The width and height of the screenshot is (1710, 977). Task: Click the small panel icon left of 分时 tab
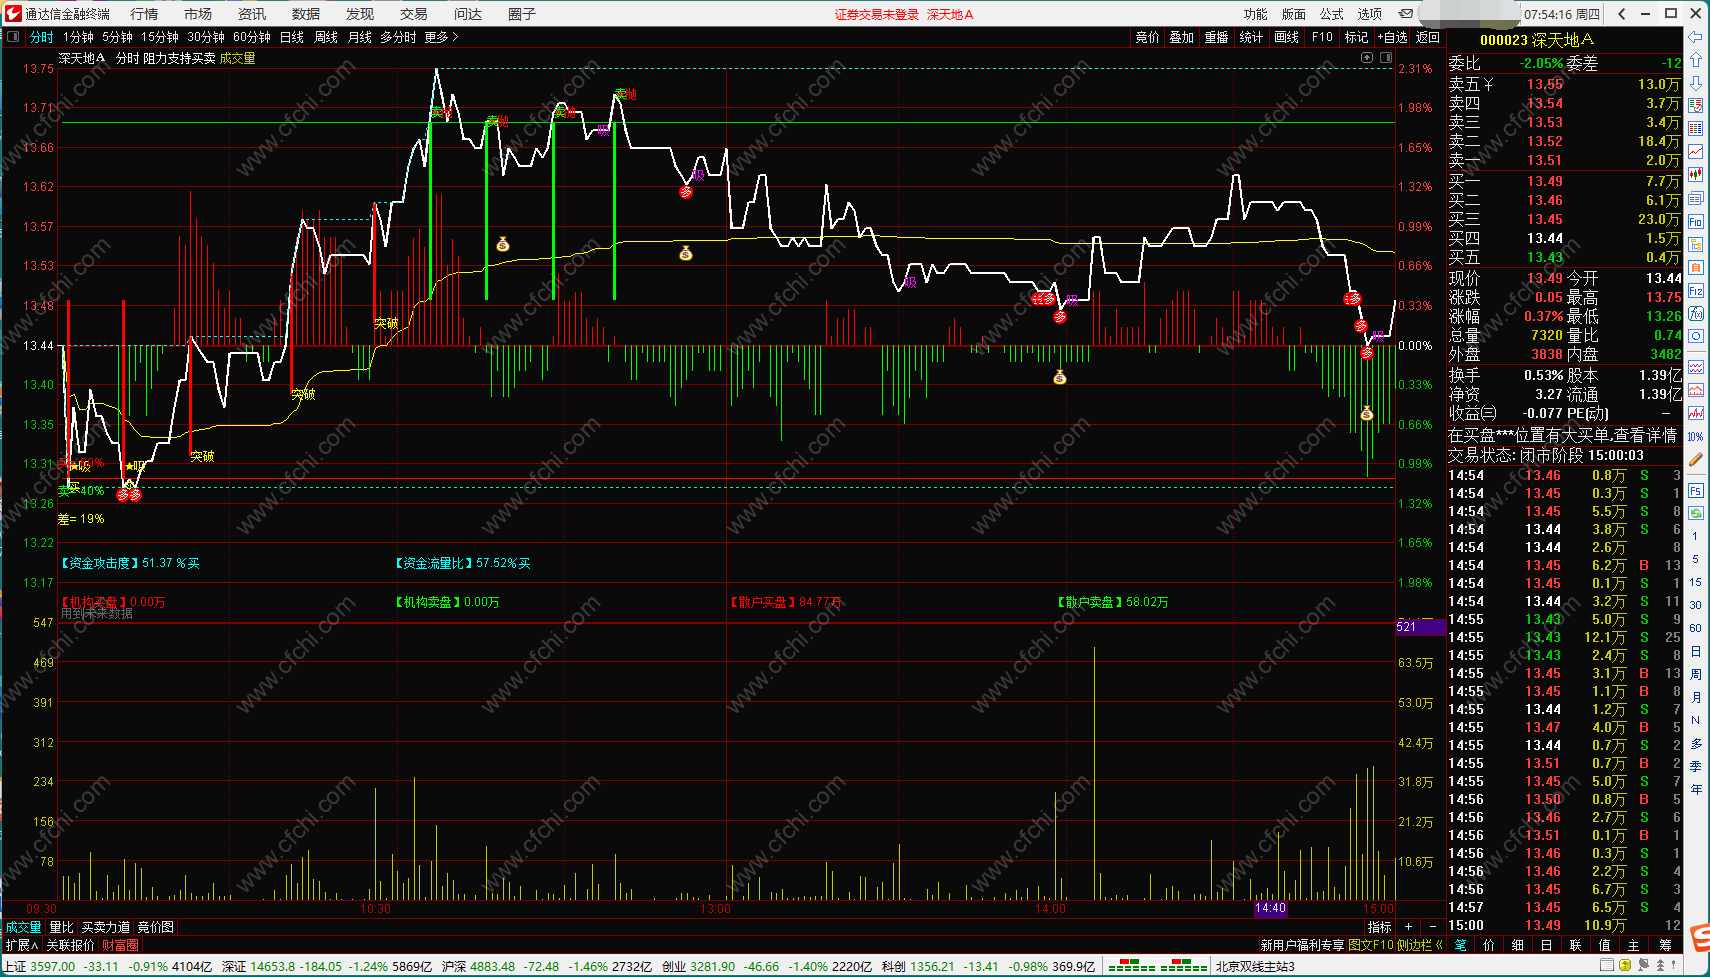tap(13, 37)
